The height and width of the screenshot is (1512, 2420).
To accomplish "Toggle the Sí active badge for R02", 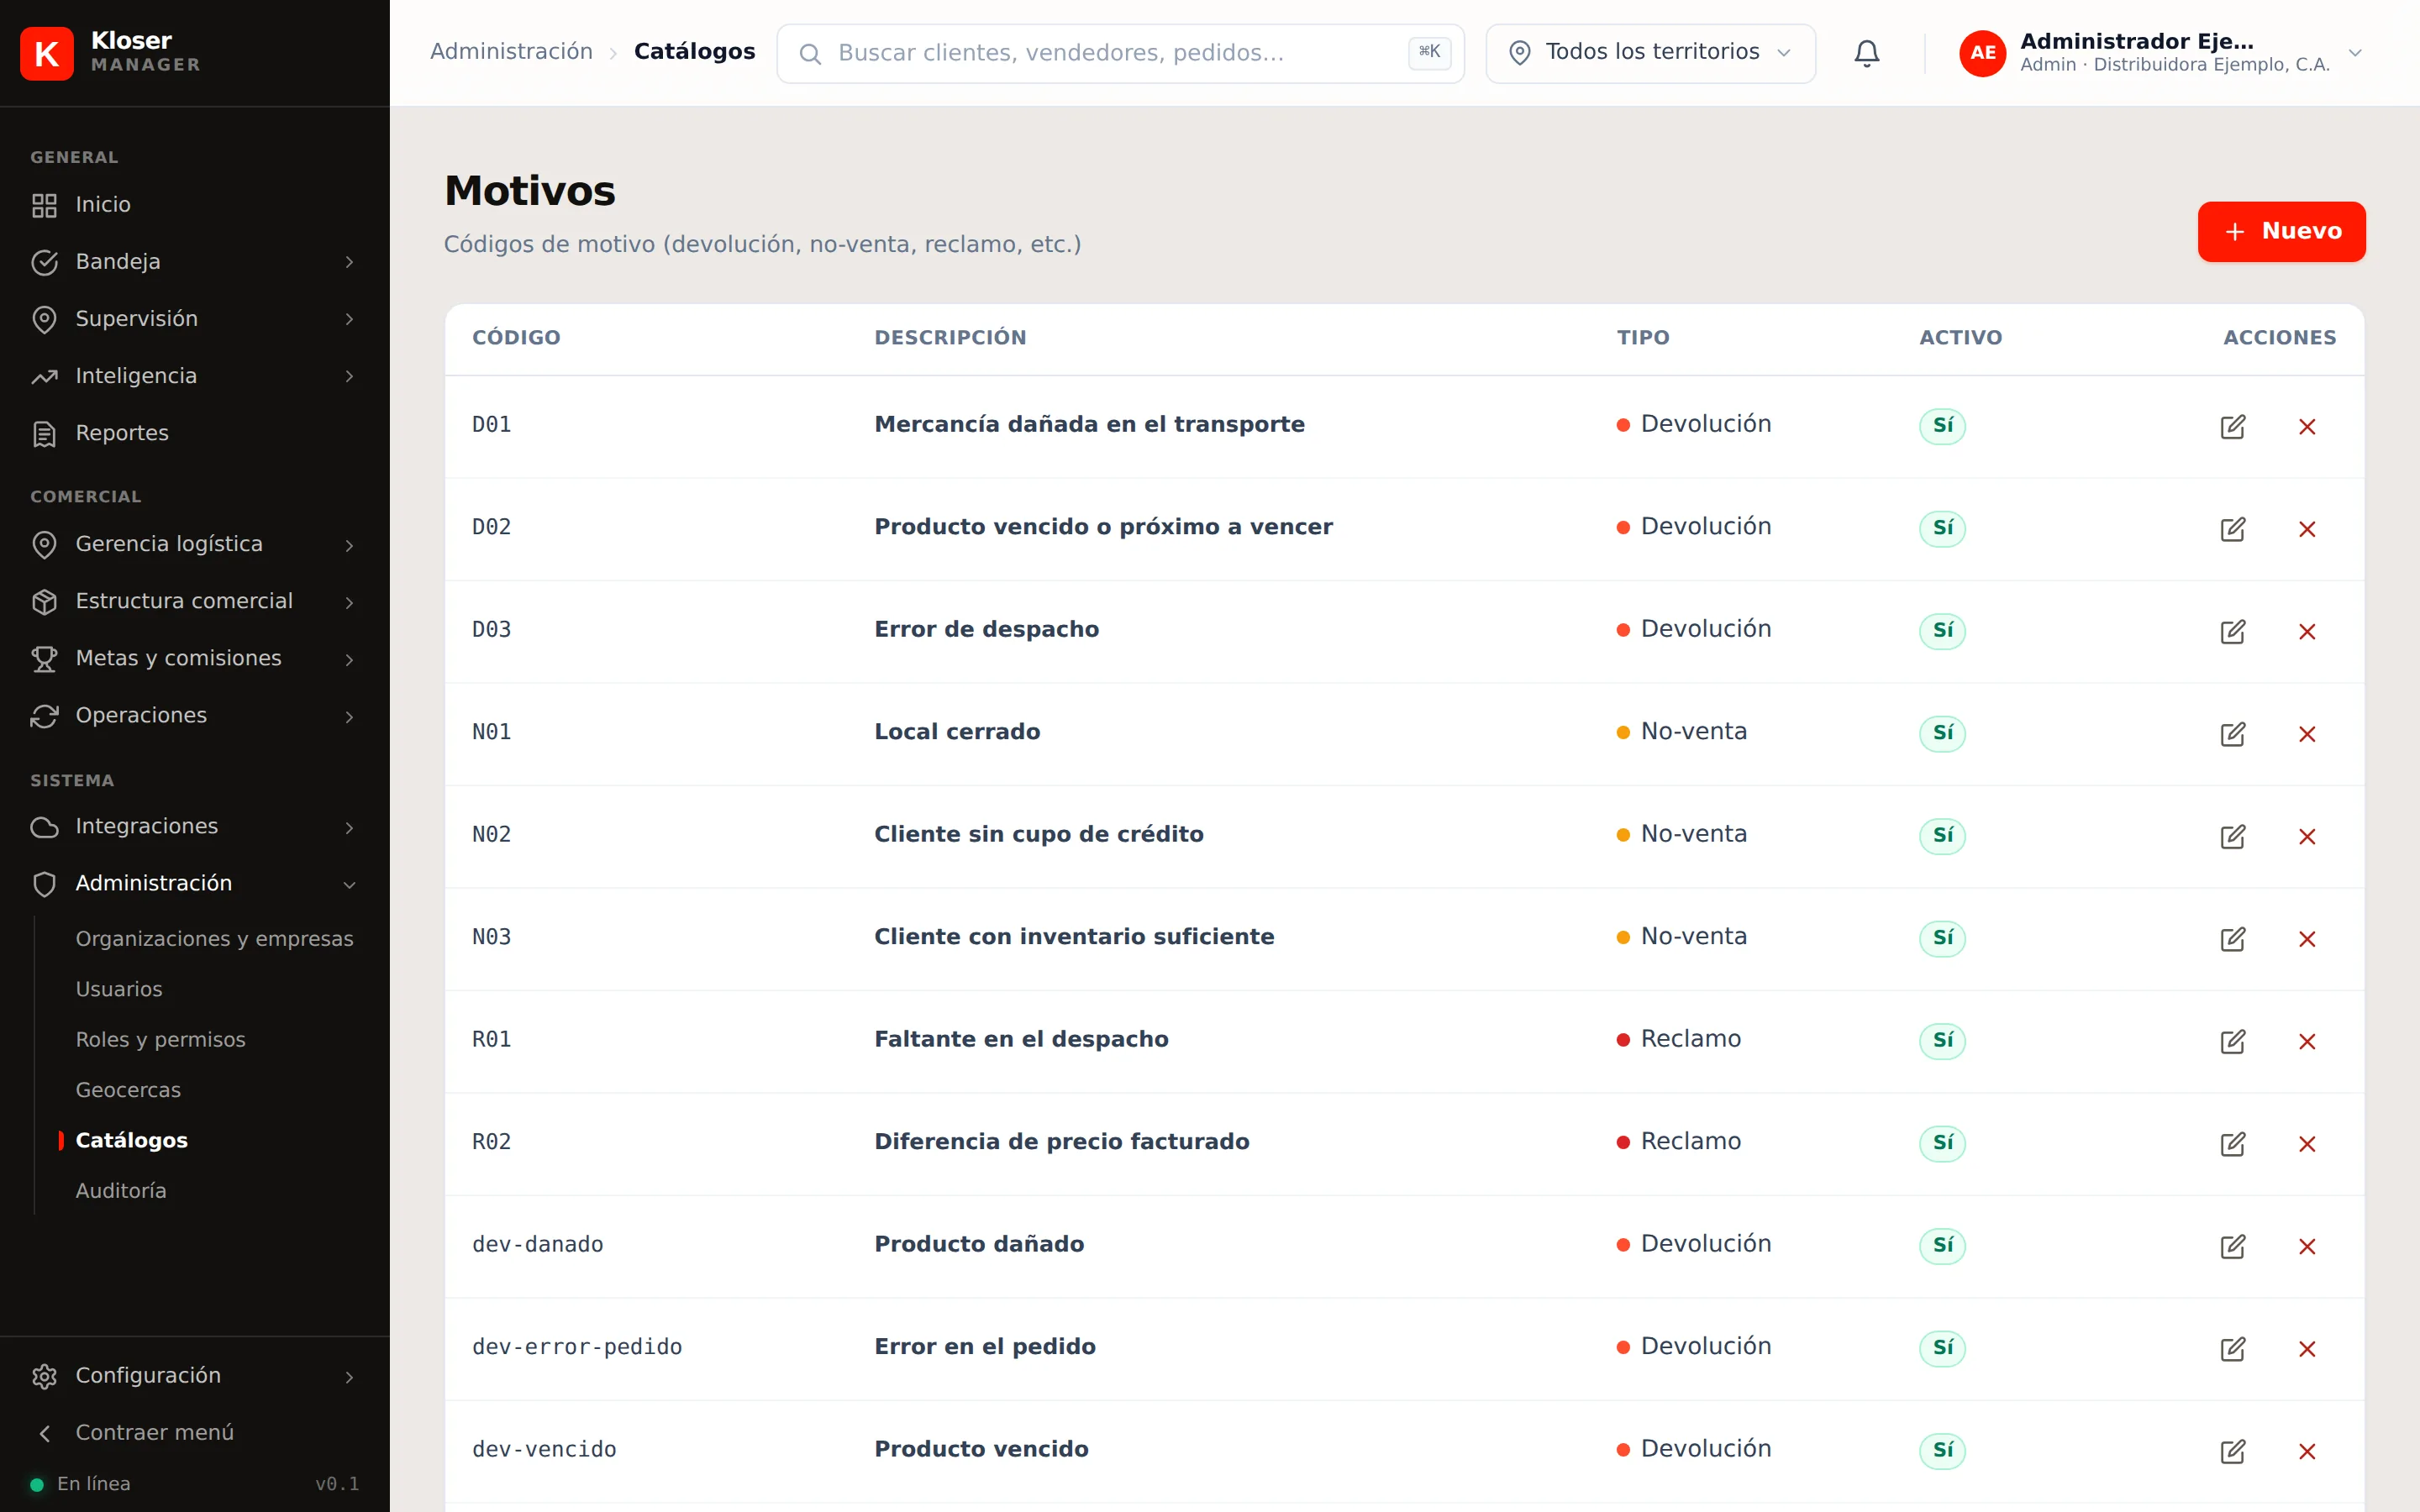I will 1942,1143.
